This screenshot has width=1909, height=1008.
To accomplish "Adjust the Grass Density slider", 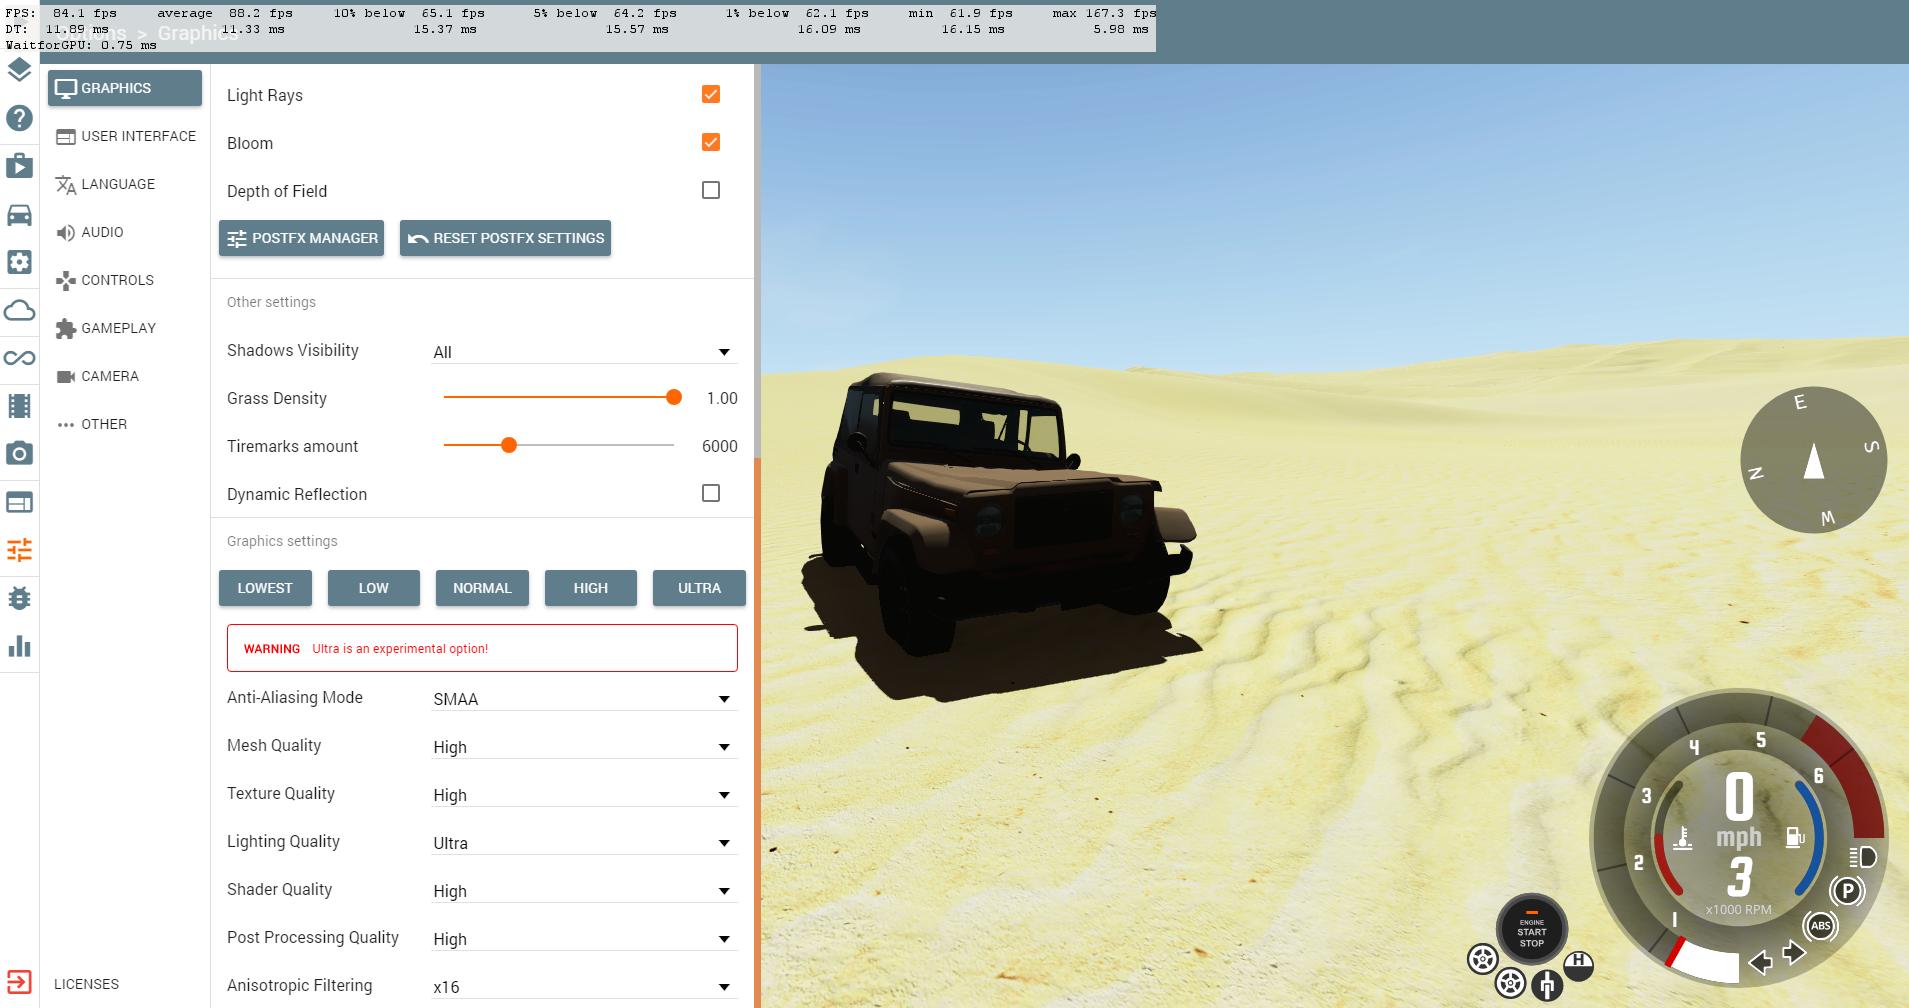I will tap(560, 397).
